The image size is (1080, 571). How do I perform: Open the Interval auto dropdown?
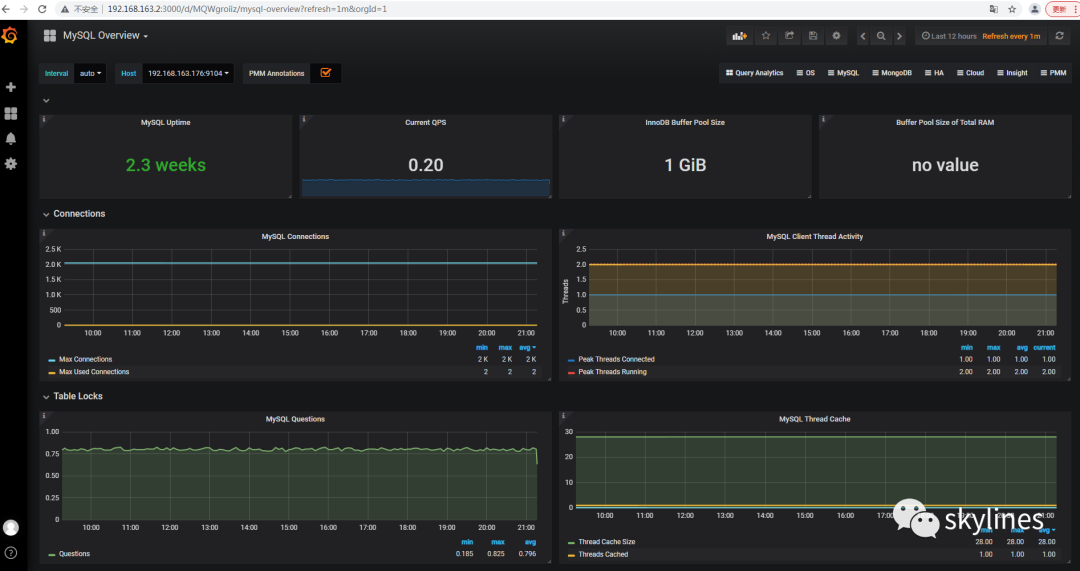coord(90,73)
